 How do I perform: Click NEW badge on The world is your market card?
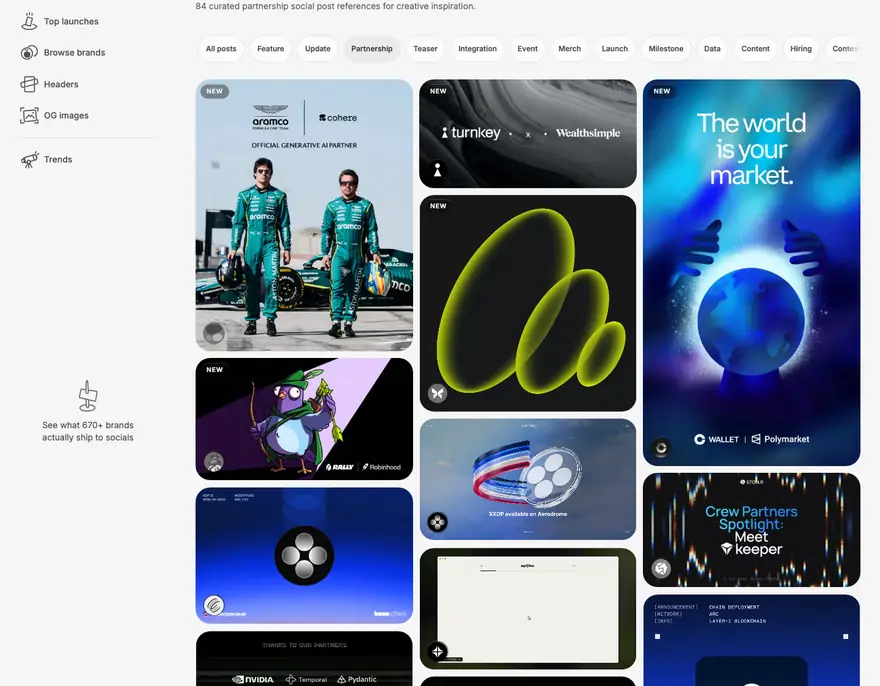click(662, 91)
